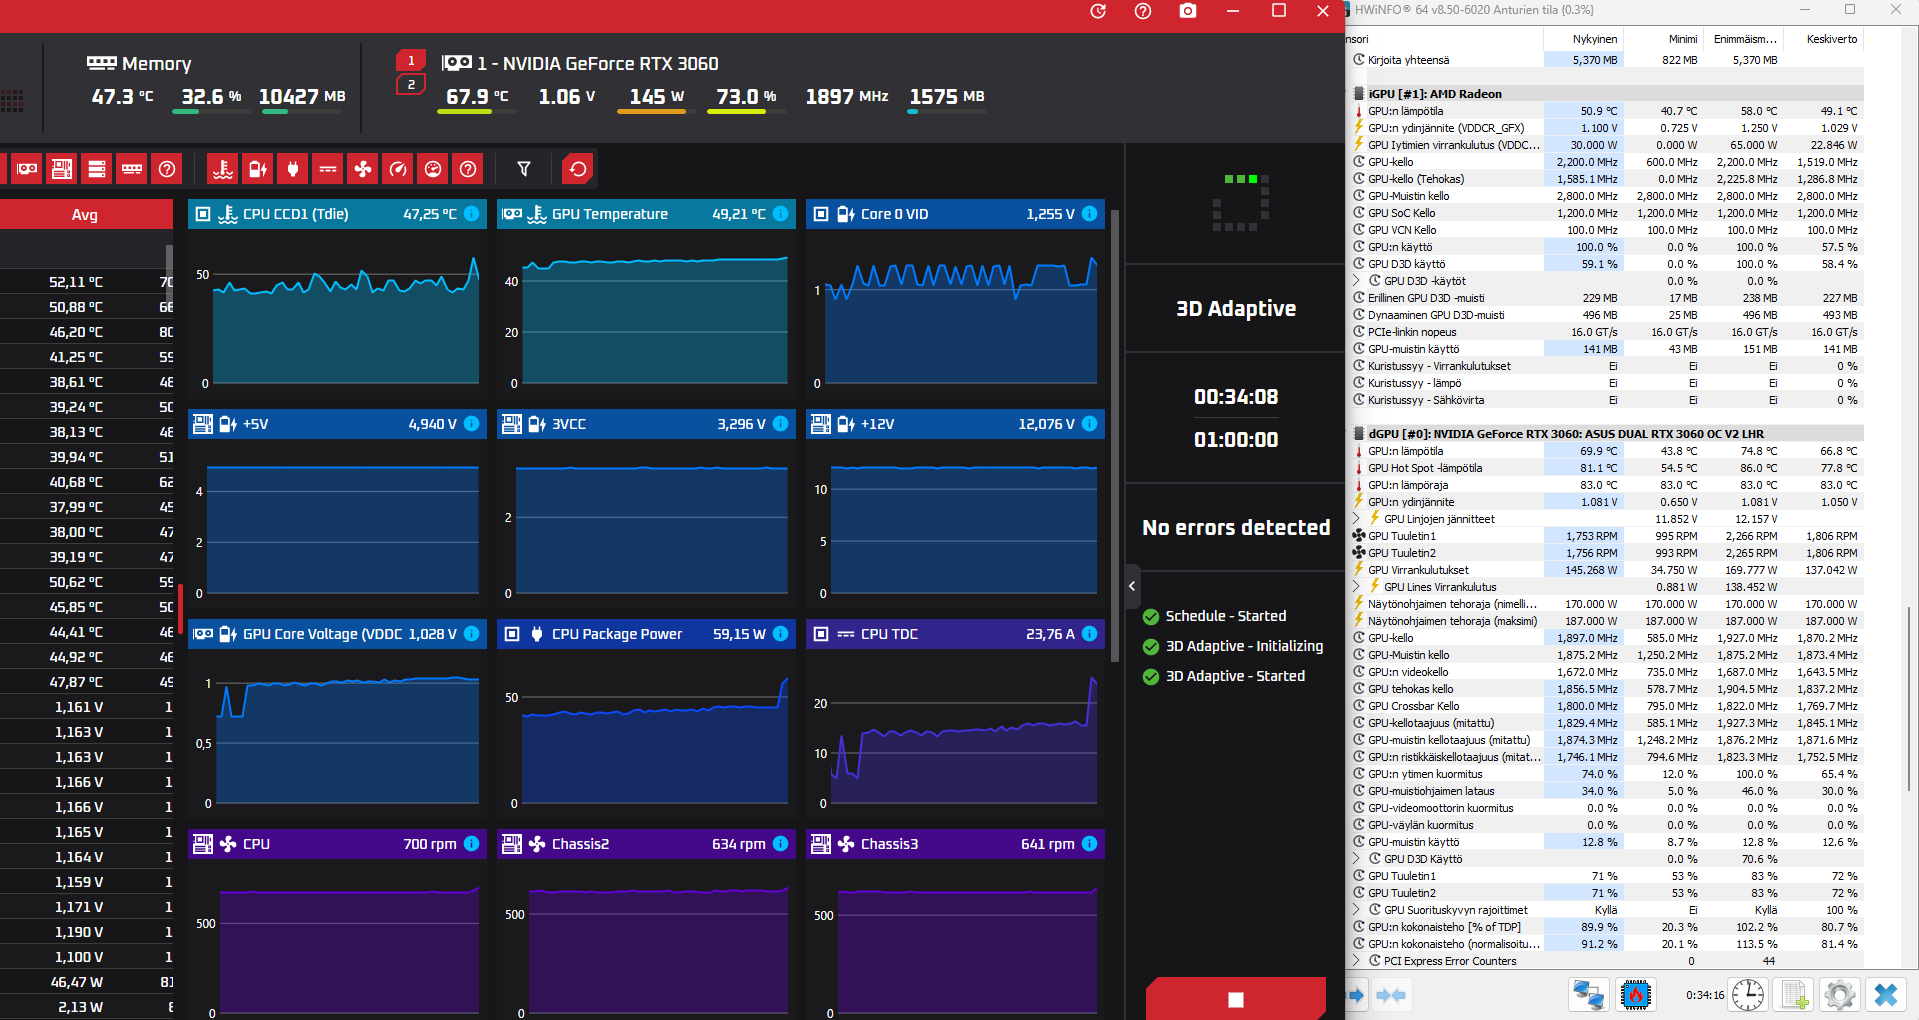Toggle the storage drives filter icon
The height and width of the screenshot is (1020, 1919).
[97, 169]
